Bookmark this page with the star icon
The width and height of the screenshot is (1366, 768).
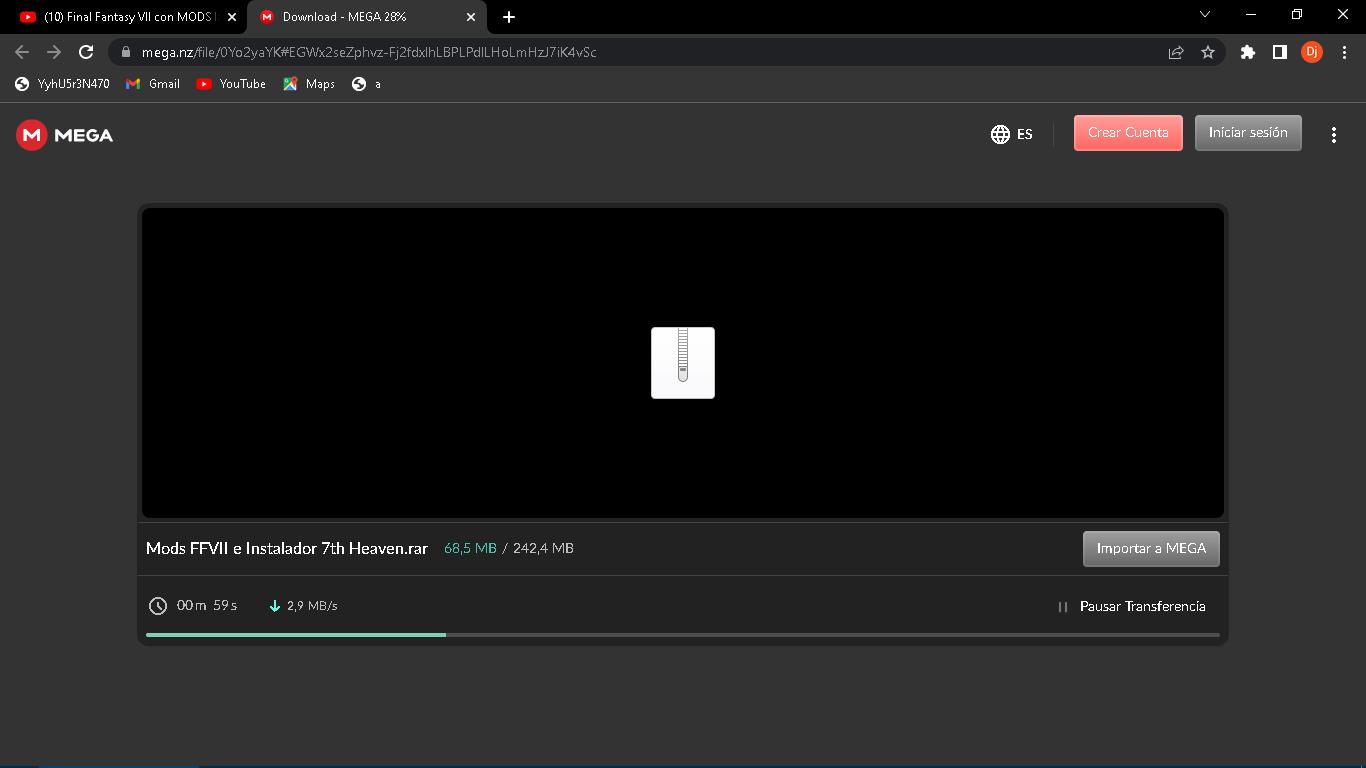click(x=1207, y=52)
